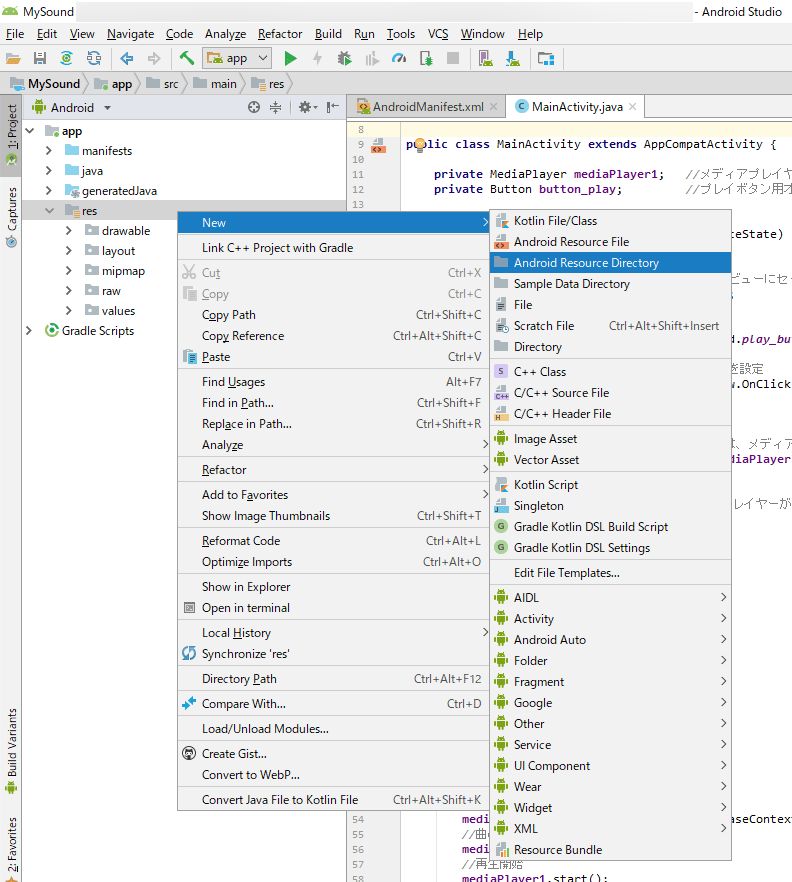Choose Image Asset from New submenu
The width and height of the screenshot is (792, 882).
(610, 439)
